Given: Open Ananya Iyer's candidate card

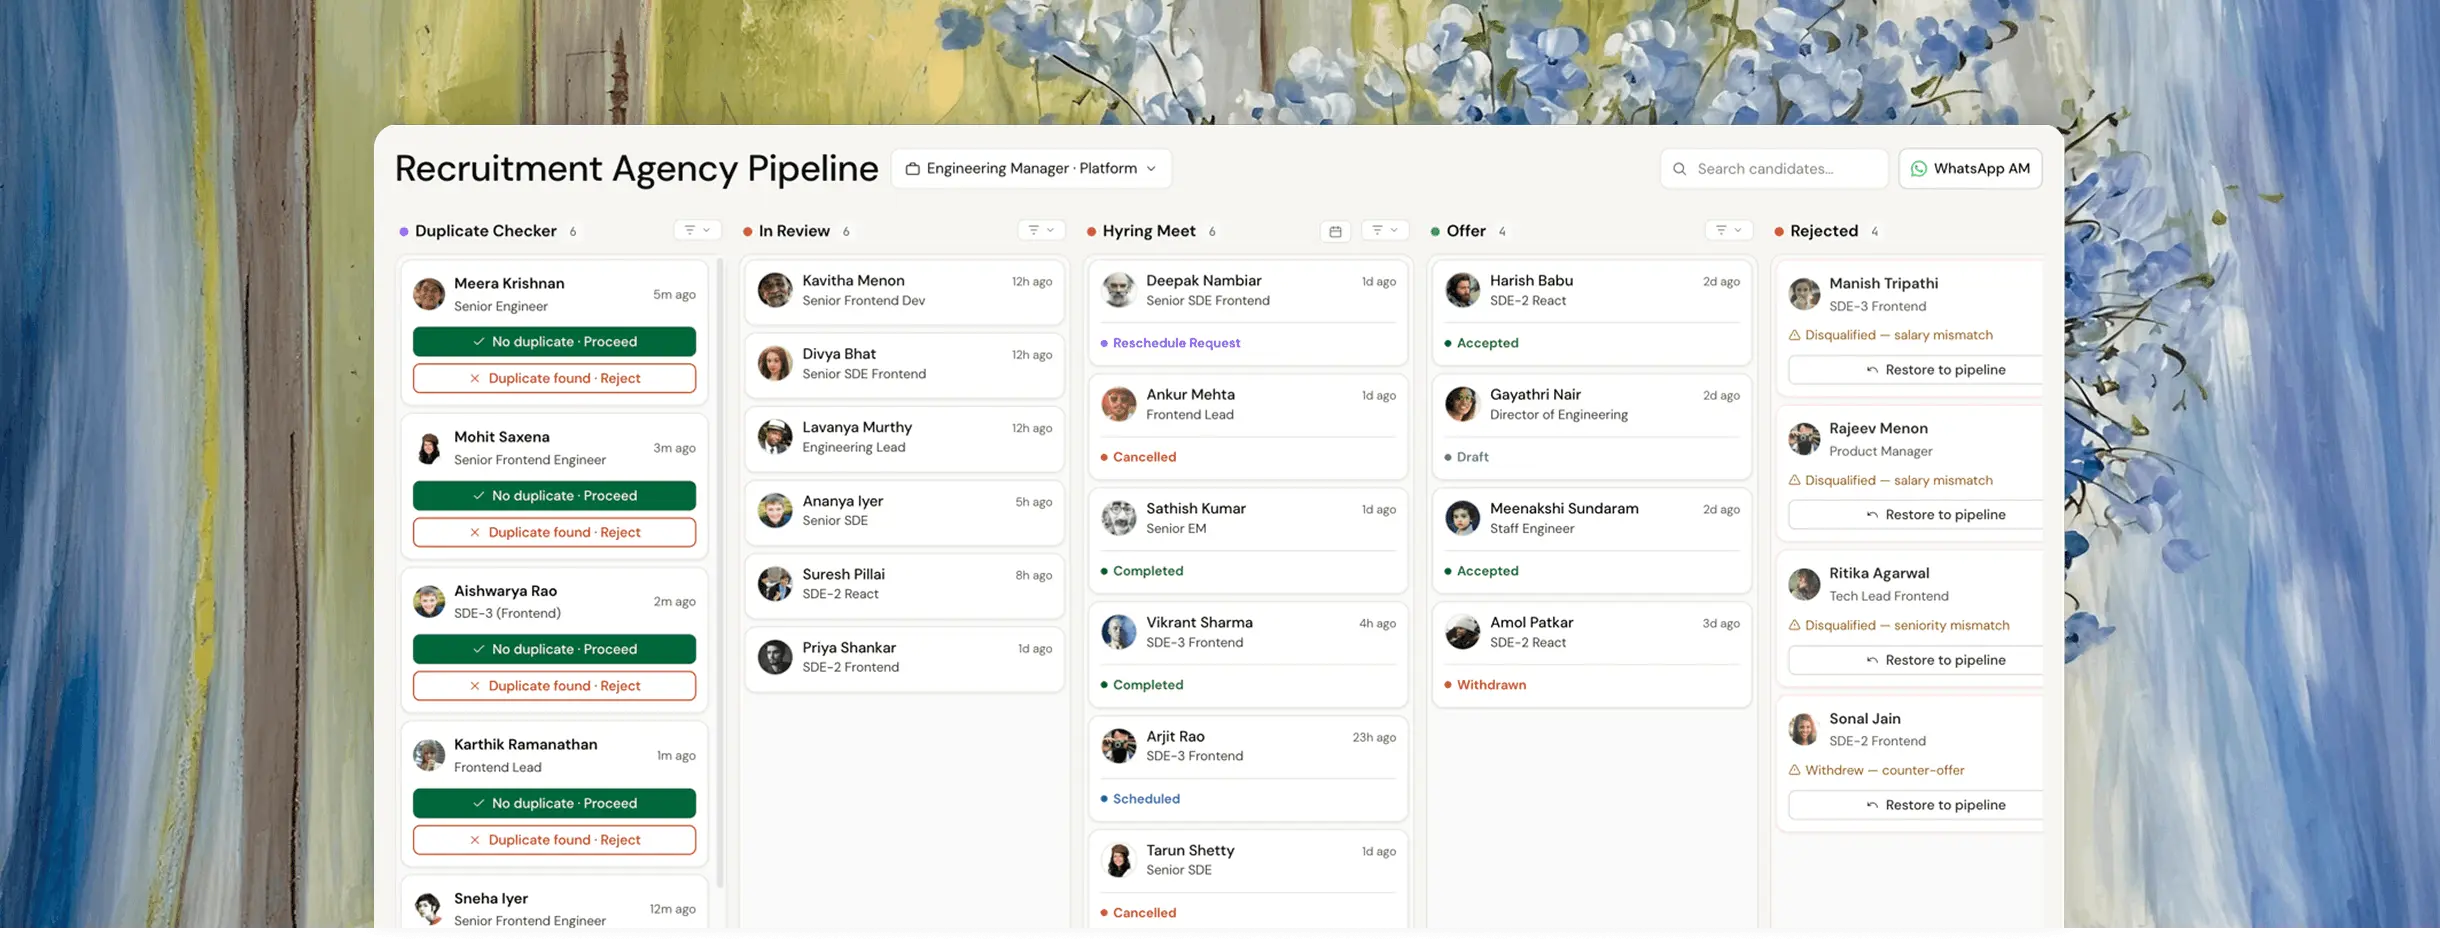Looking at the screenshot, I should 904,511.
